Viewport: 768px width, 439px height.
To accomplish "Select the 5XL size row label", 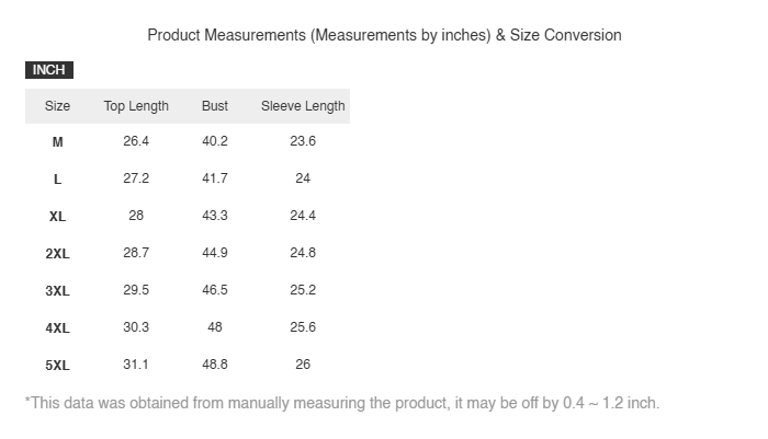I will [57, 365].
